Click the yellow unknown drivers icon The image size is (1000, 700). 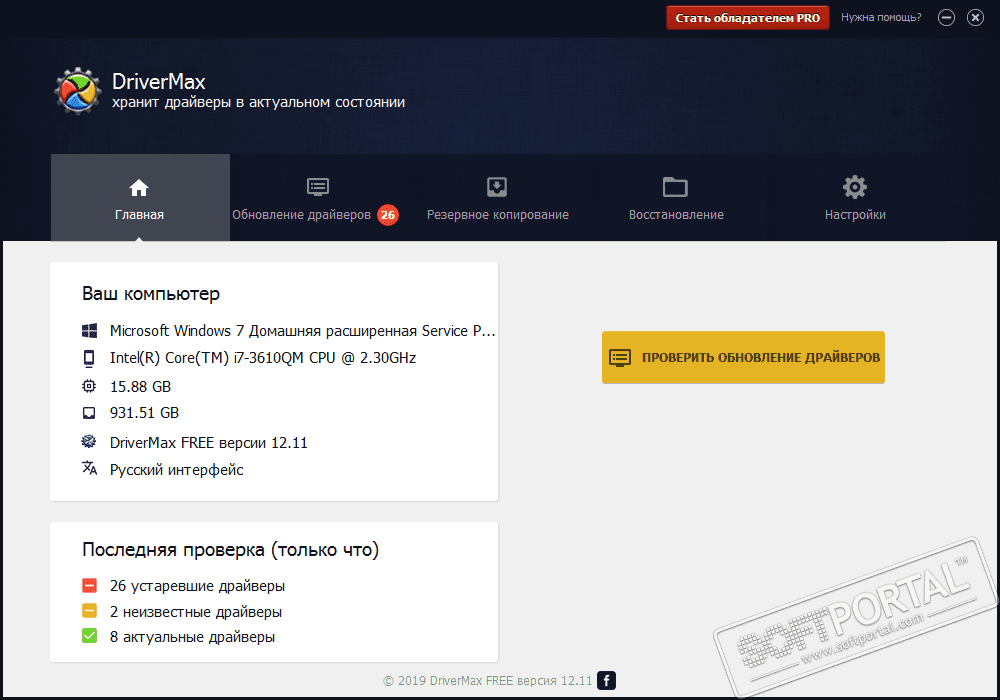click(89, 611)
